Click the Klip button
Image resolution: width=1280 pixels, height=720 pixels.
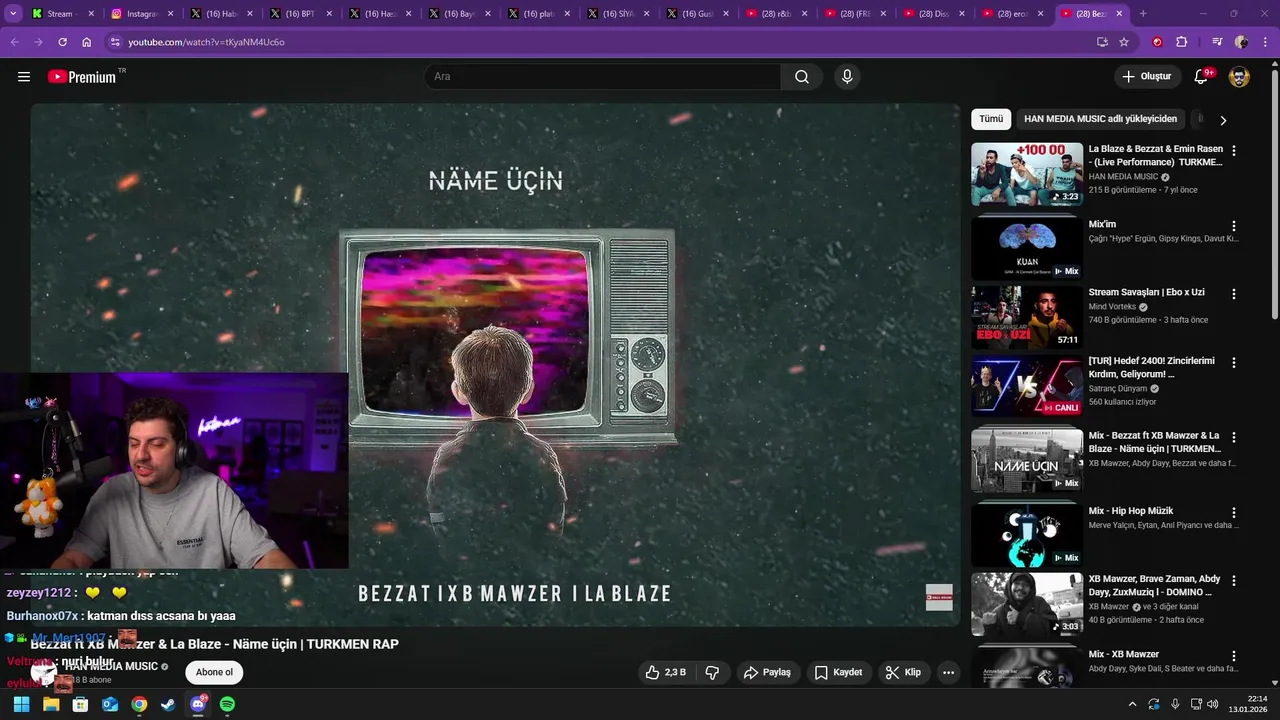pyautogui.click(x=903, y=673)
